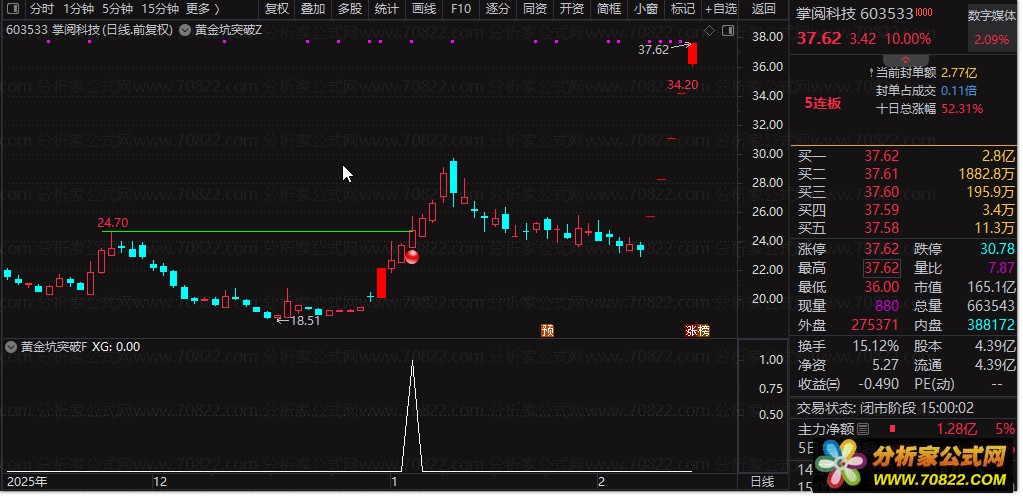1023x496 pixels.
Task: Click the 市值 value 165.1亿
Action: coord(990,287)
